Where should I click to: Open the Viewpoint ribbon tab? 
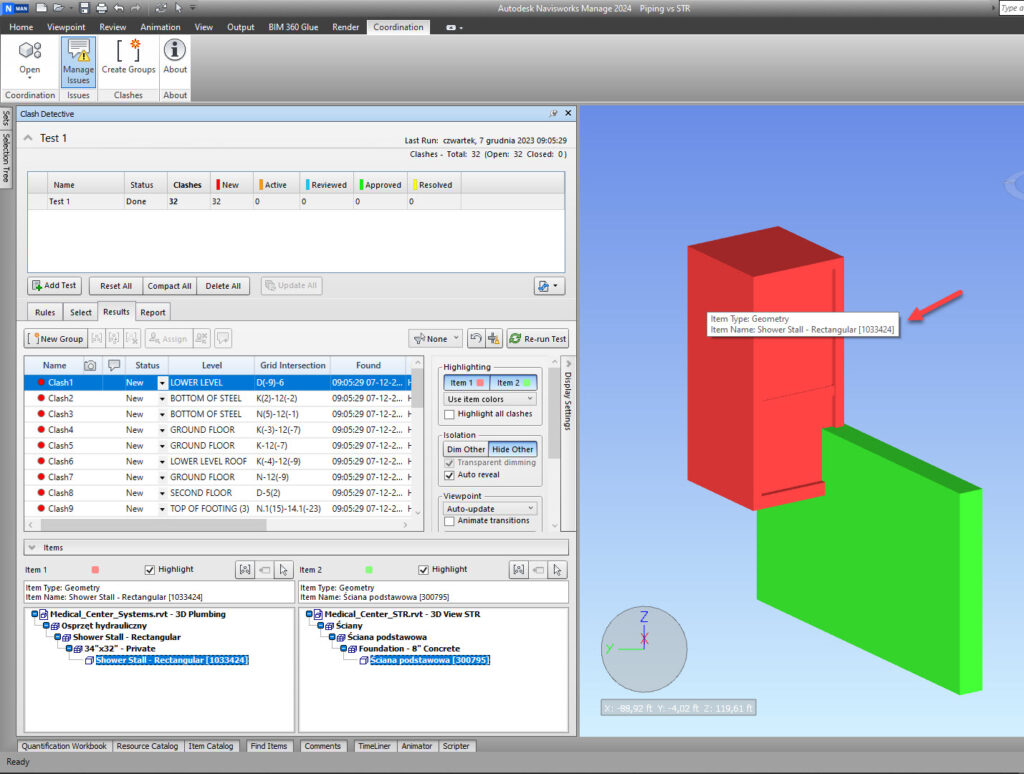pos(66,27)
